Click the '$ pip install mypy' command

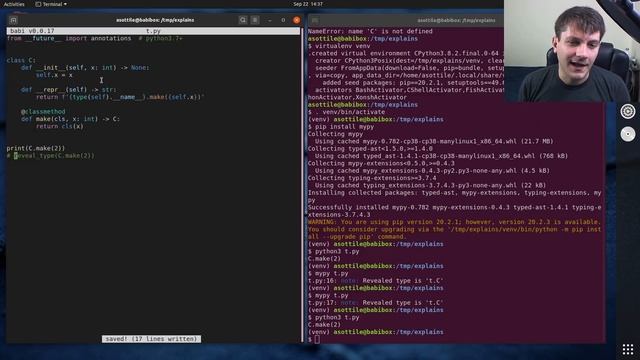tap(341, 127)
